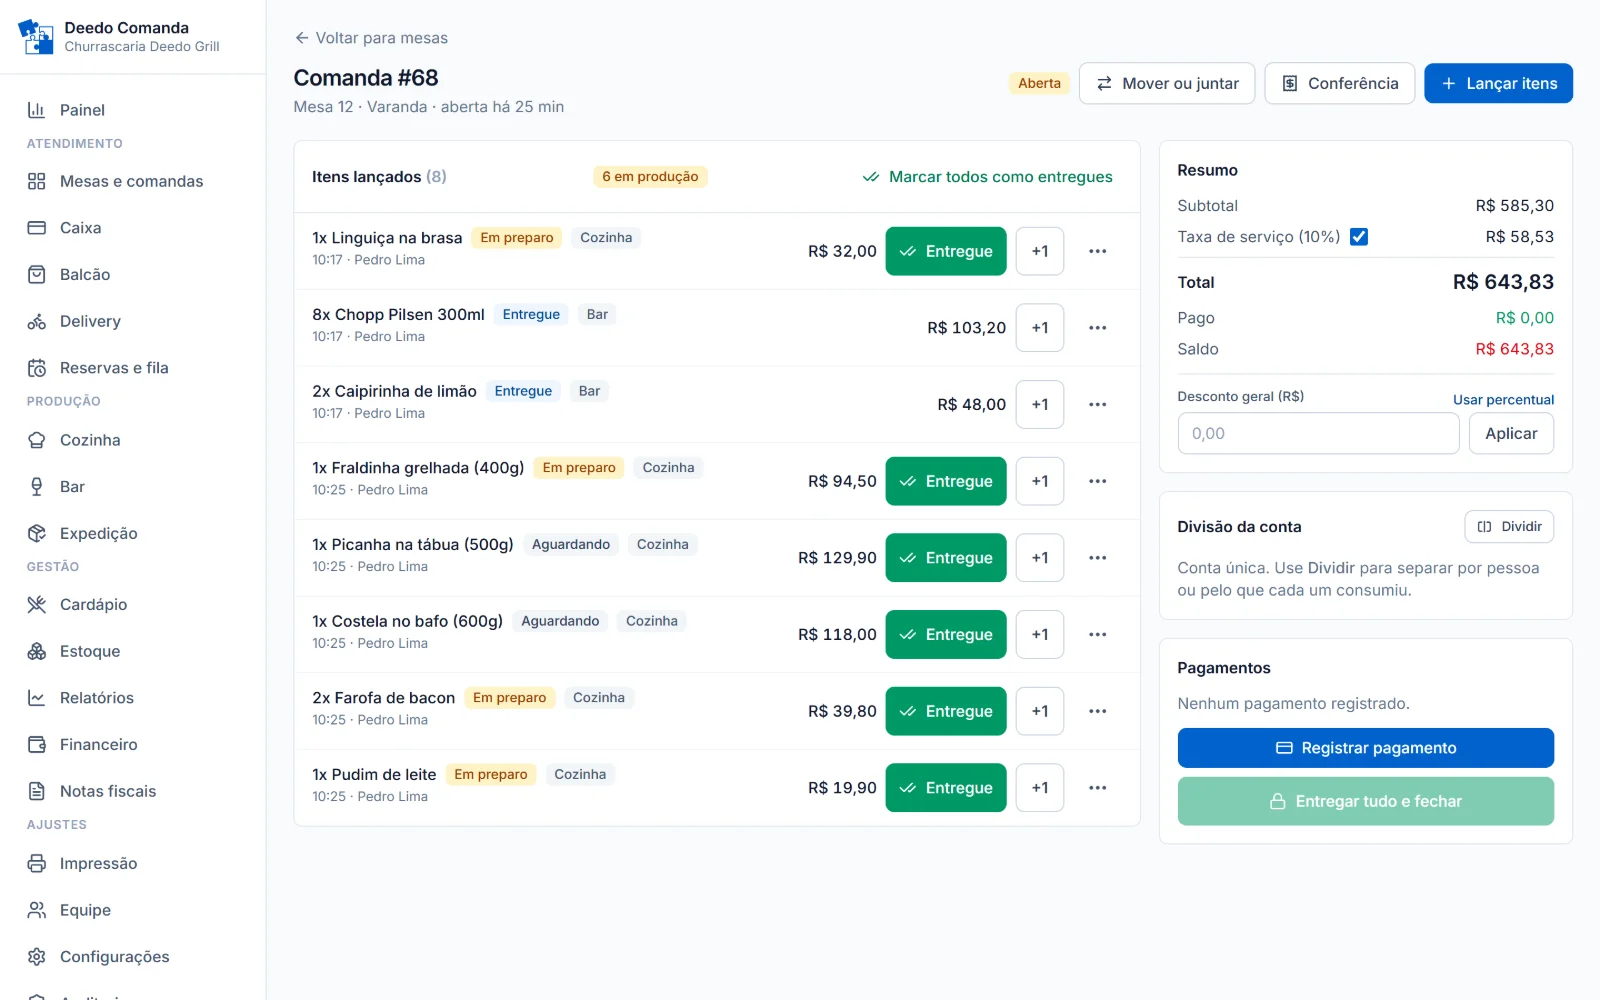Click Registrar pagamento

[x=1366, y=748]
